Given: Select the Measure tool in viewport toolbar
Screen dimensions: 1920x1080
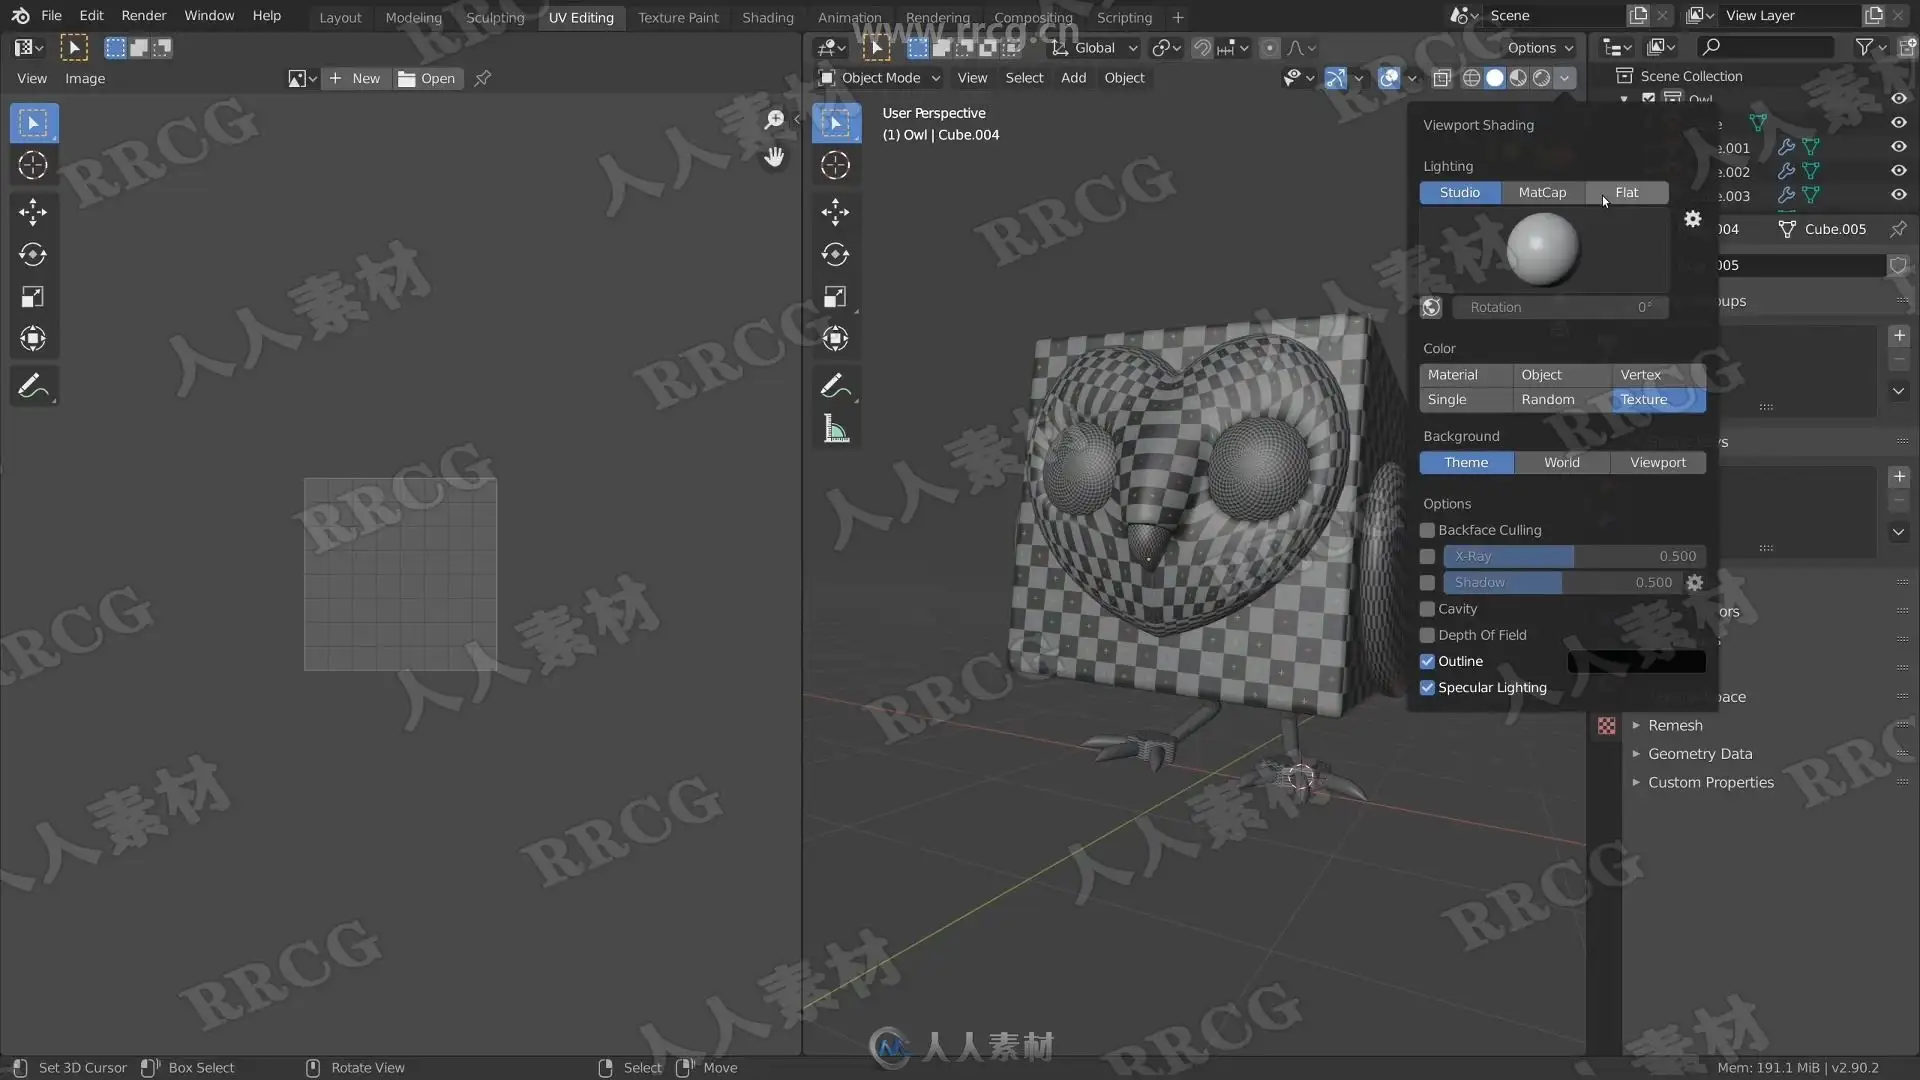Looking at the screenshot, I should (x=835, y=430).
